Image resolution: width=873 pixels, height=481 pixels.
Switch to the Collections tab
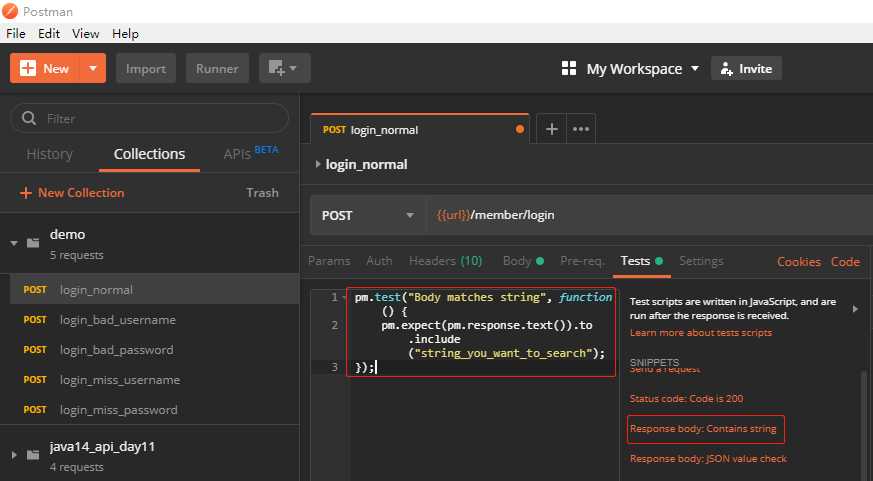pos(149,154)
